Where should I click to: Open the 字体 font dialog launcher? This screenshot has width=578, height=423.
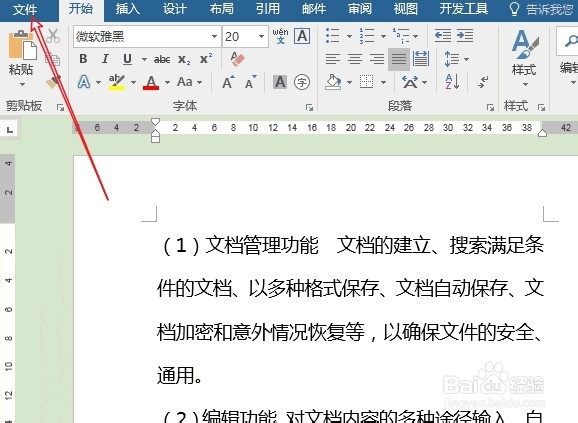[x=309, y=107]
